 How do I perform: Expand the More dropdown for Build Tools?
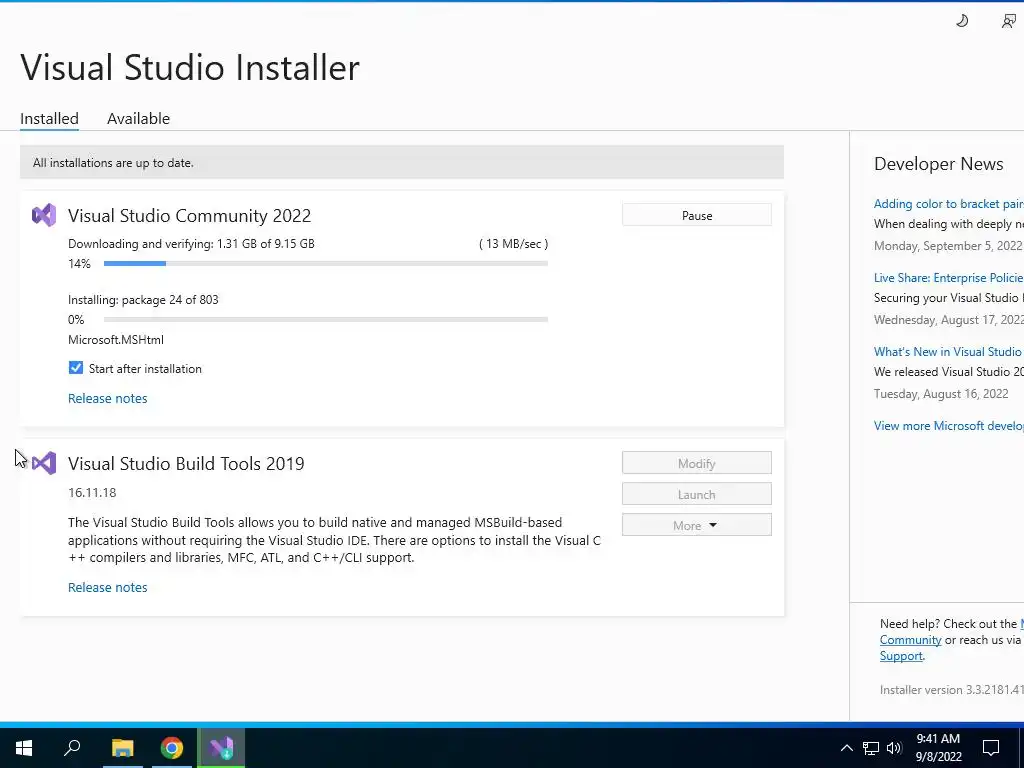tap(697, 525)
